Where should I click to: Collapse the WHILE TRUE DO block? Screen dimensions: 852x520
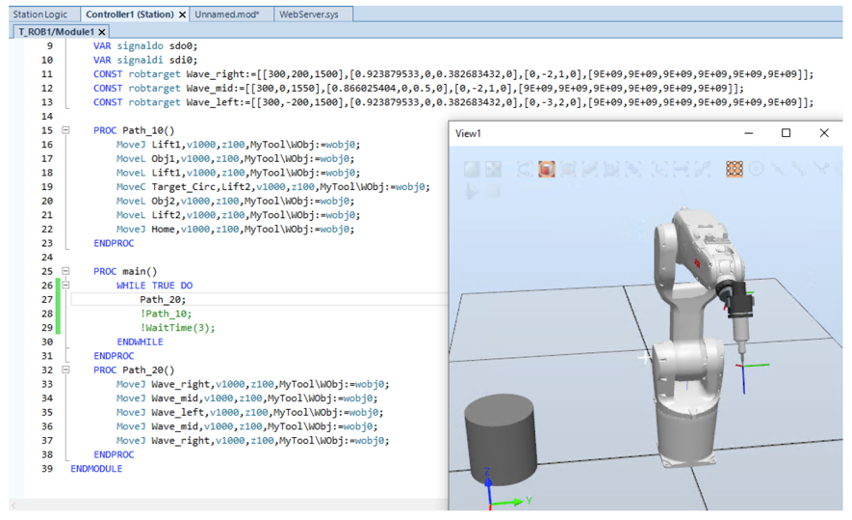(x=65, y=285)
